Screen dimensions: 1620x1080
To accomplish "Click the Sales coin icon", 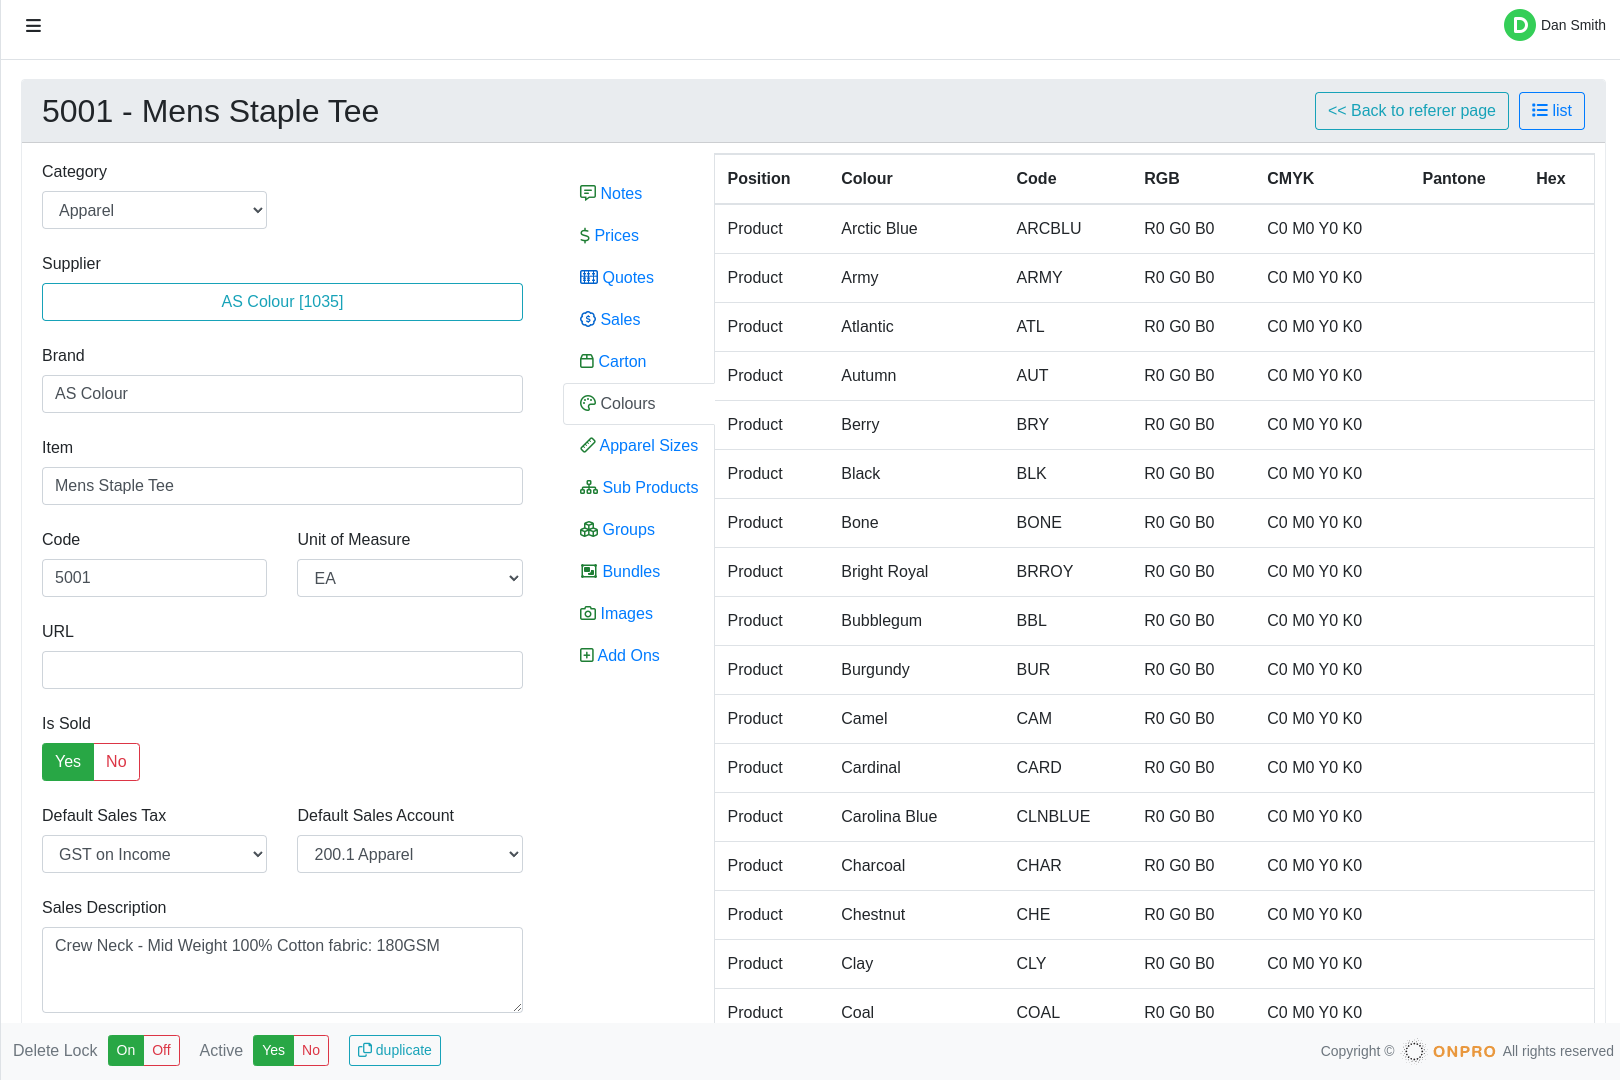I will (588, 319).
